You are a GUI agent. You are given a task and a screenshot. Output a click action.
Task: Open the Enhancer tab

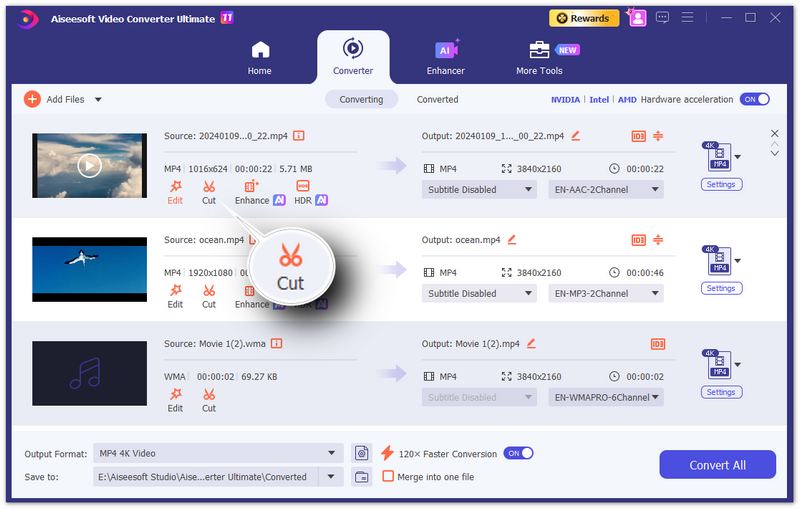click(446, 58)
